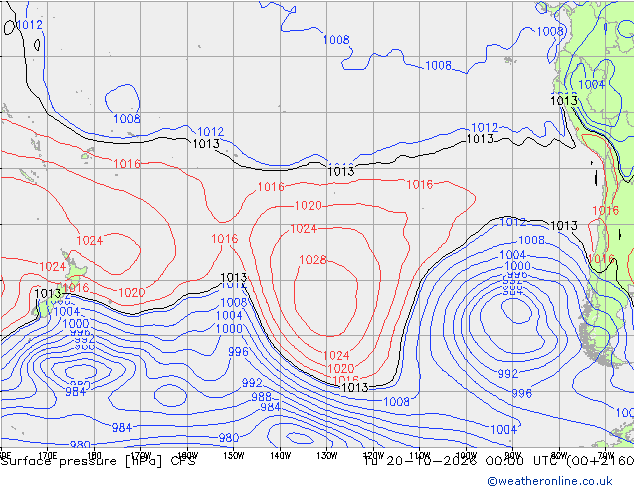The height and width of the screenshot is (490, 634).
Task: Click the 1028 high pressure center label
Action: point(313,260)
